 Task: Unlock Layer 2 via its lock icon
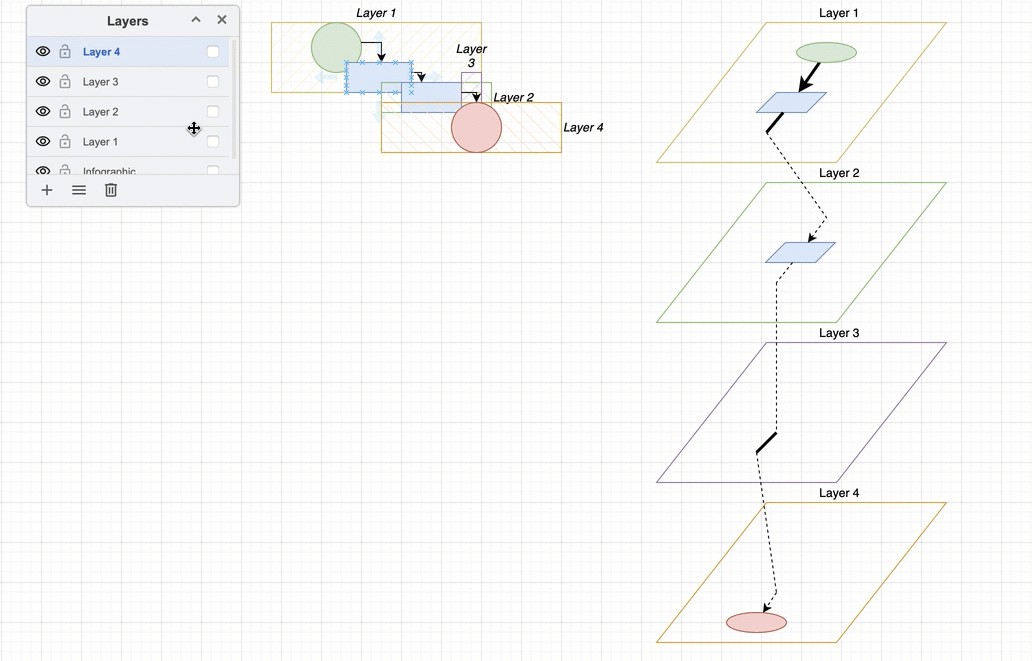pos(64,111)
